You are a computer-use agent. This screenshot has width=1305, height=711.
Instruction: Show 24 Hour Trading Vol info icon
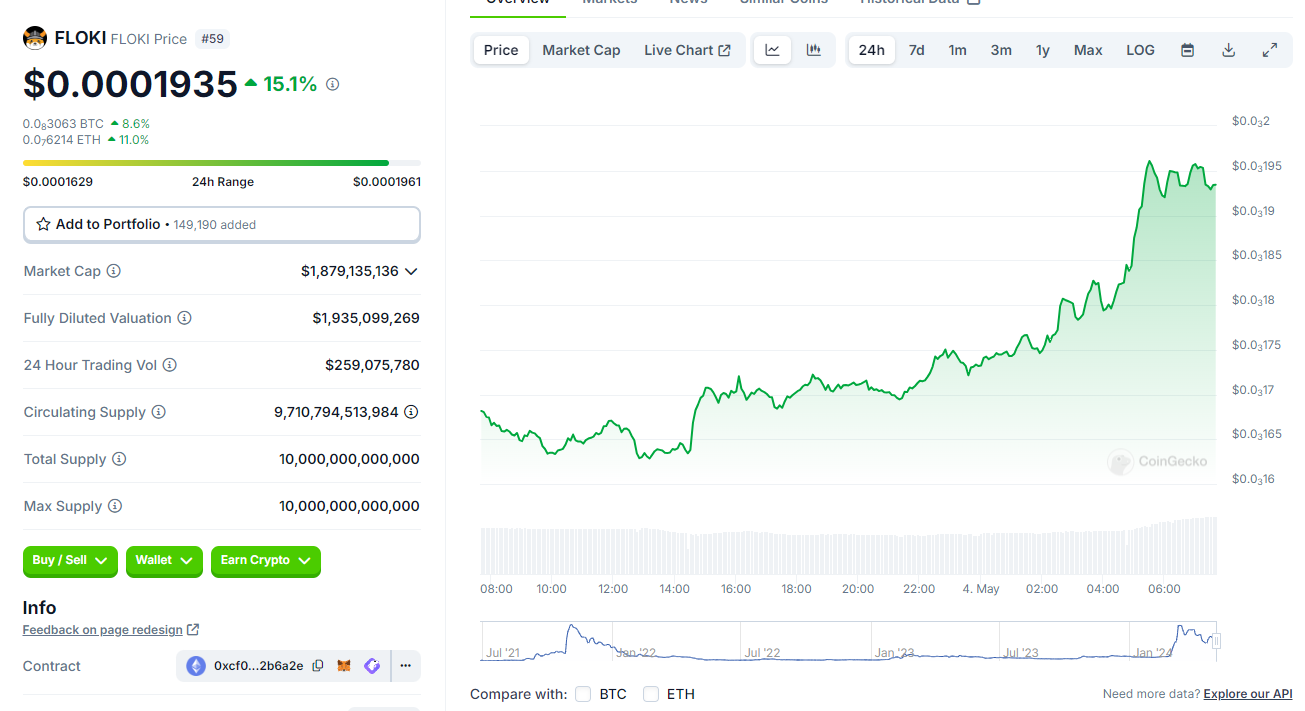click(170, 365)
